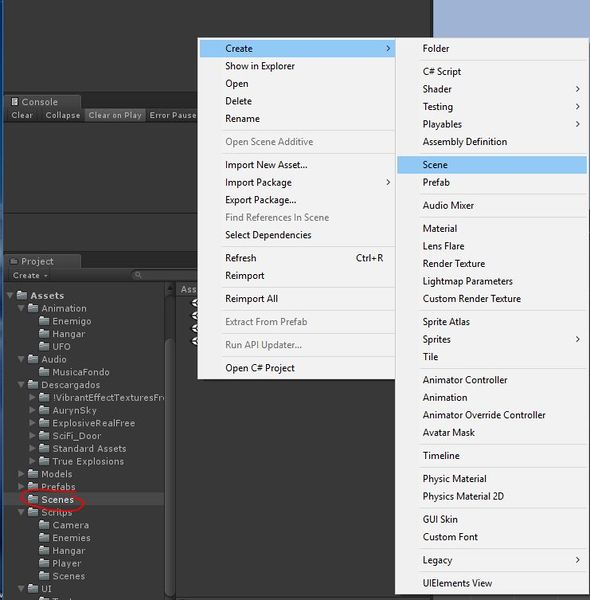Select Scene in the Create submenu
The image size is (590, 600).
click(x=492, y=165)
